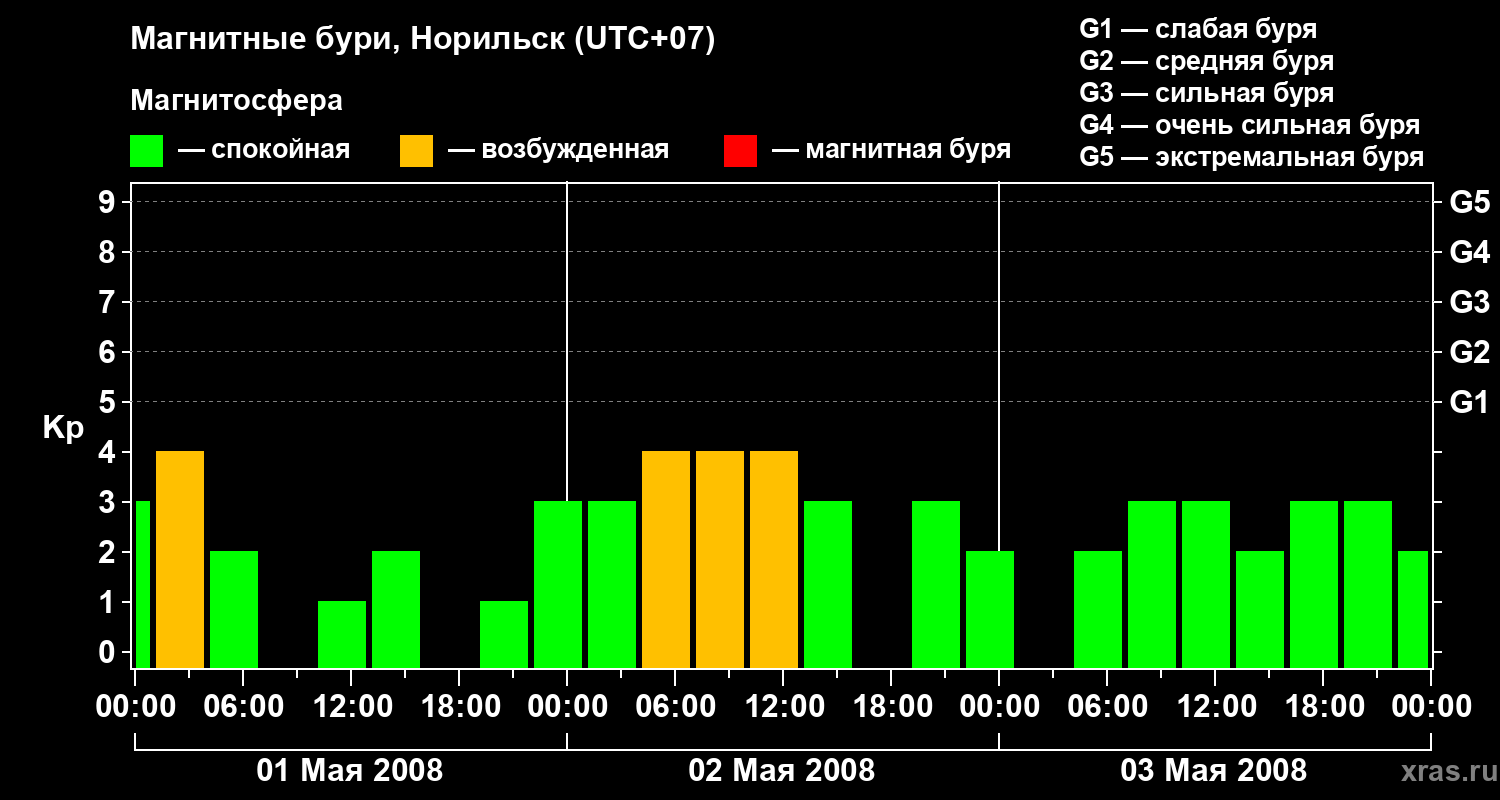Select the orange bar at 12:00 on 02 May
This screenshot has height=800, width=1500.
click(774, 559)
